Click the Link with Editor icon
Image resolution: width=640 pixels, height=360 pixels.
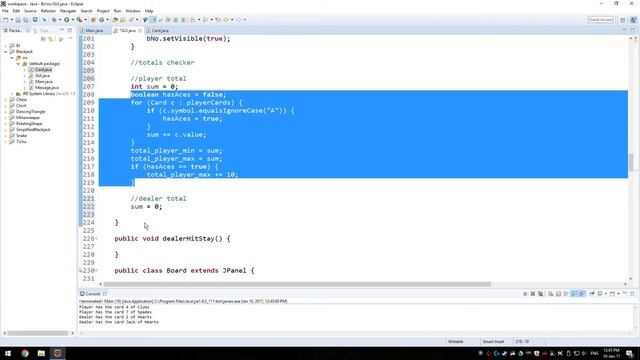pos(51,39)
